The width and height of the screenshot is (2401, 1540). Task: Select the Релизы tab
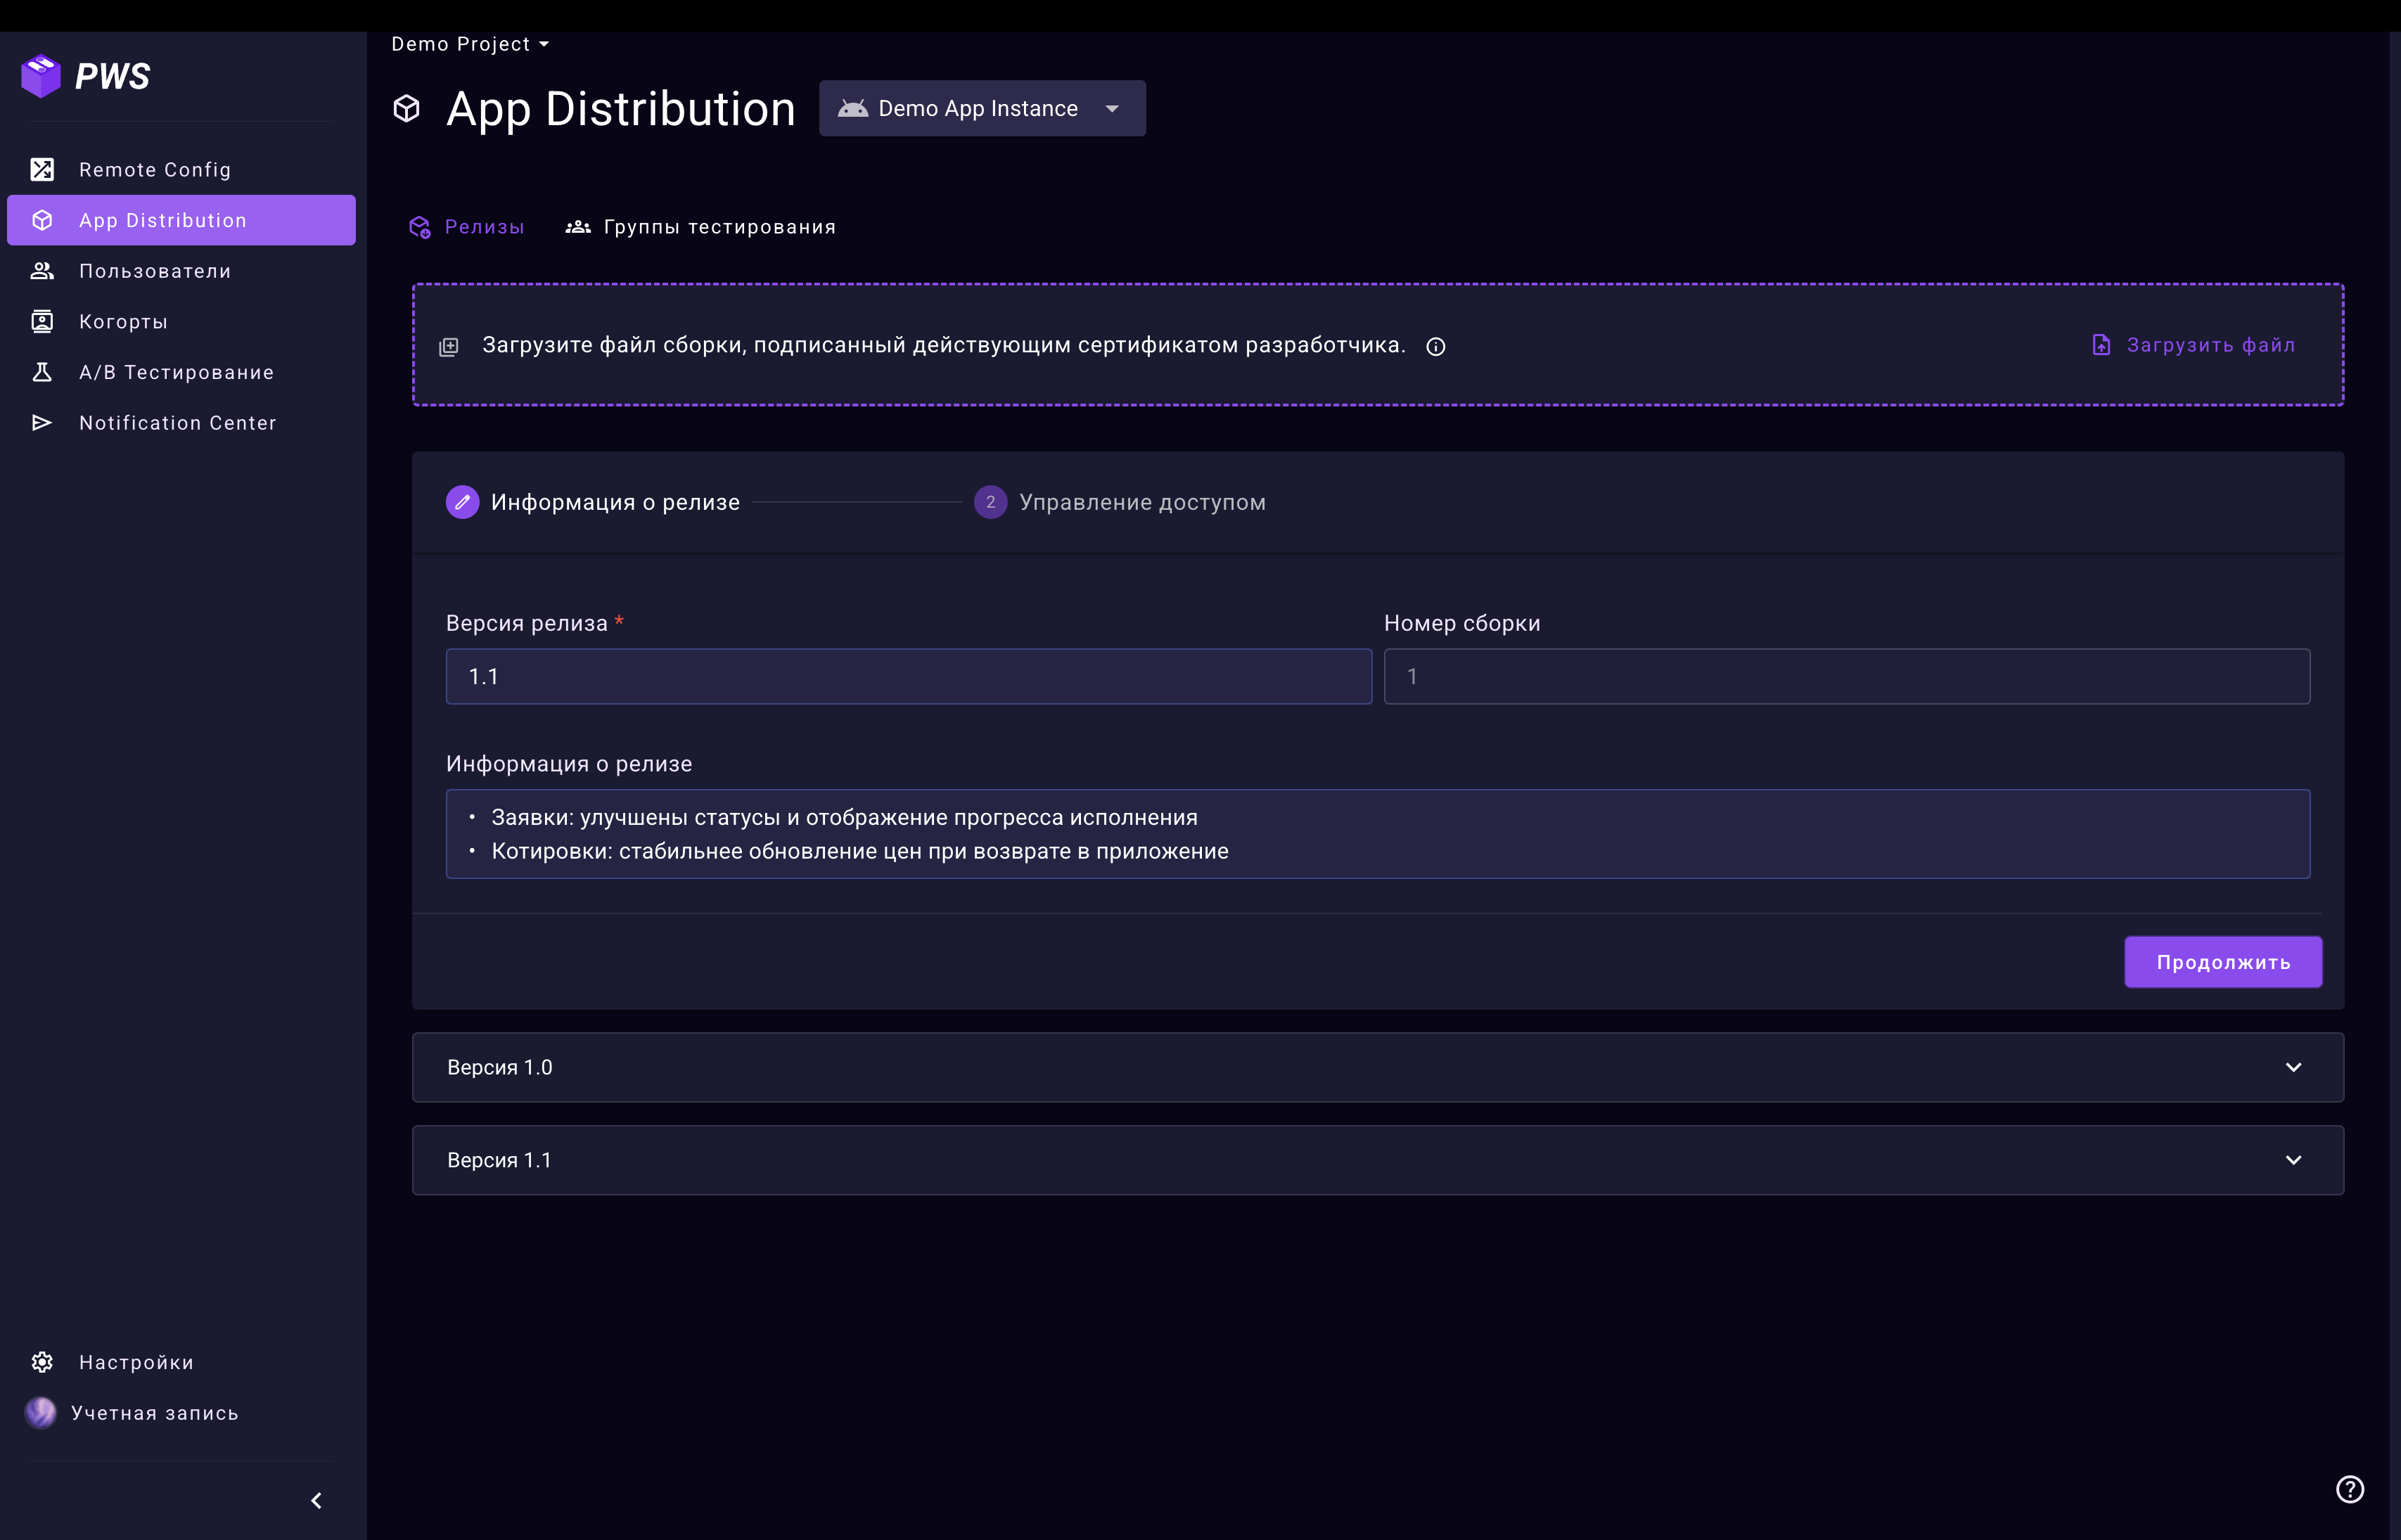tap(467, 227)
